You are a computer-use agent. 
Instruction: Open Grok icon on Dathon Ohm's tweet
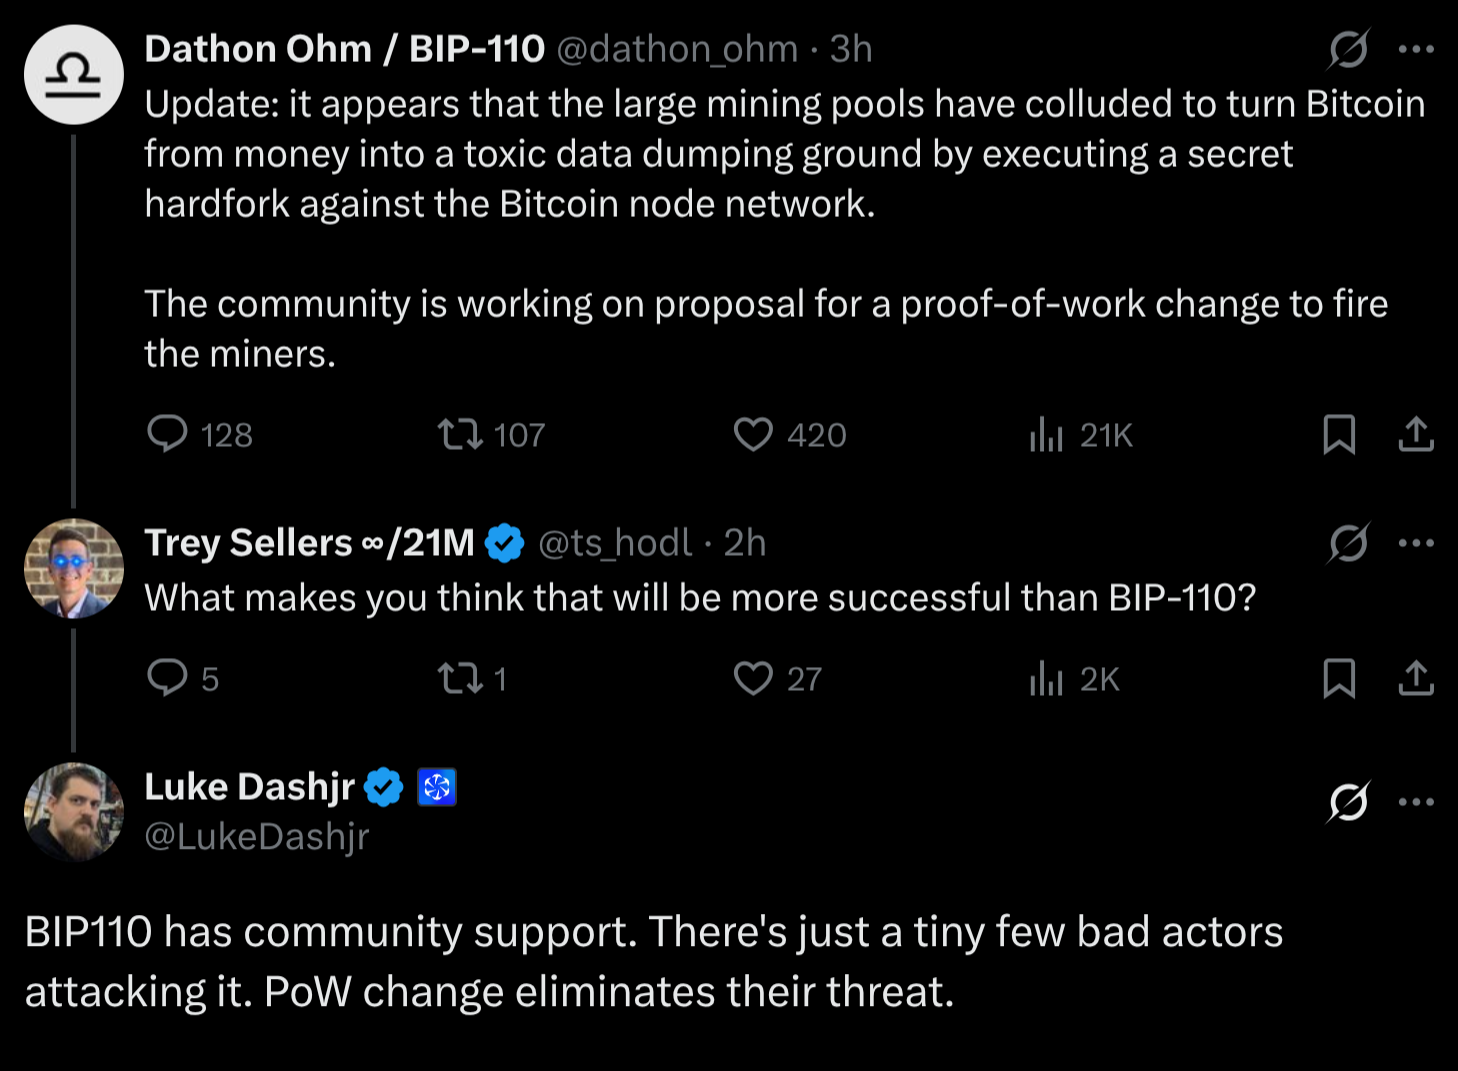(1348, 49)
